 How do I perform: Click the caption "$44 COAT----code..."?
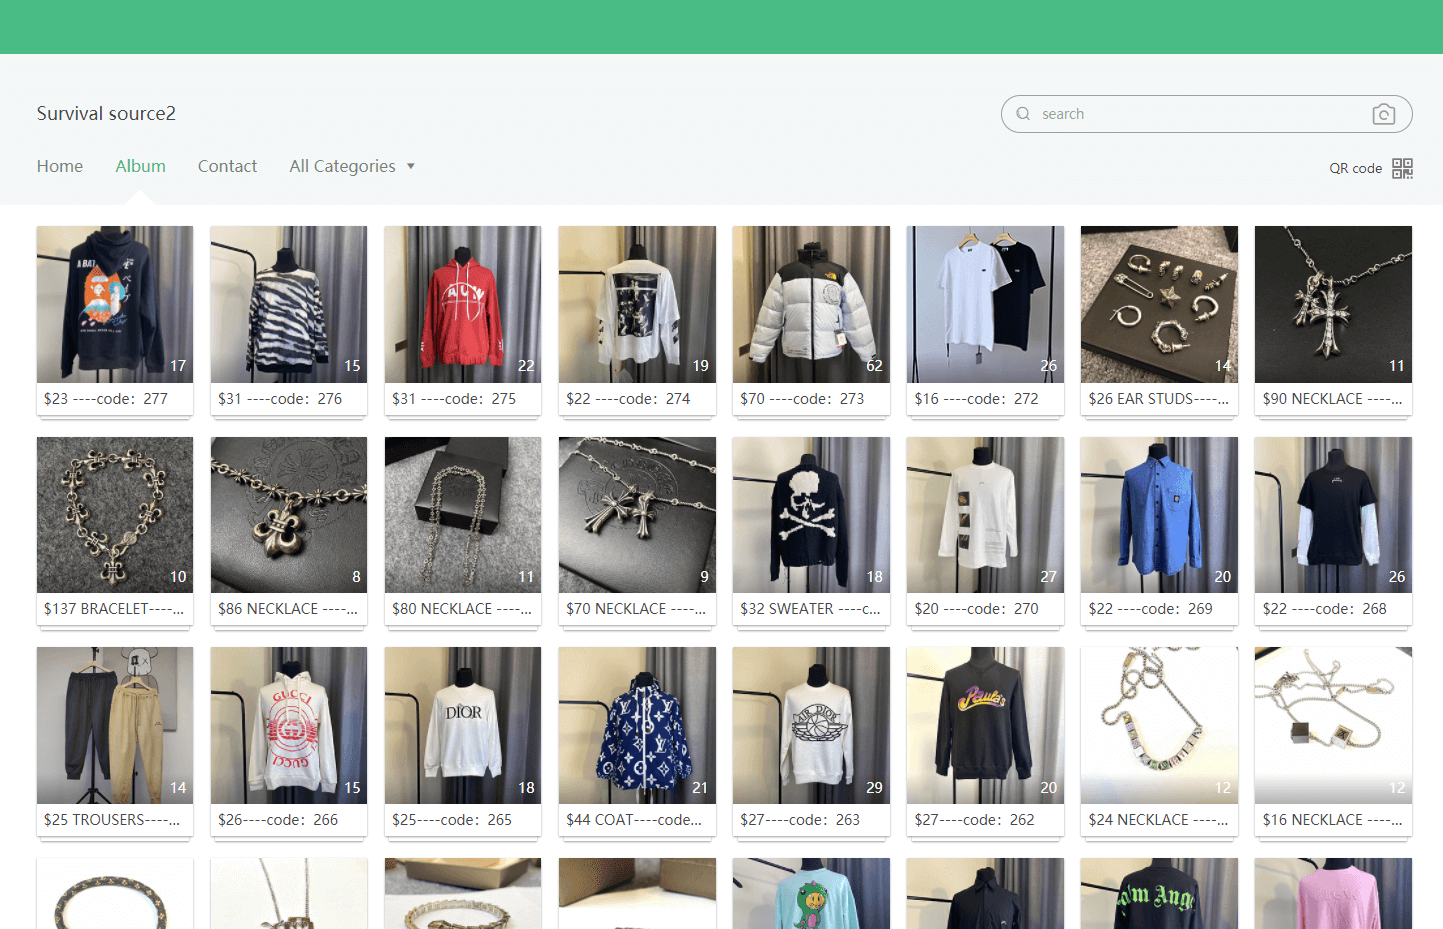pos(634,820)
